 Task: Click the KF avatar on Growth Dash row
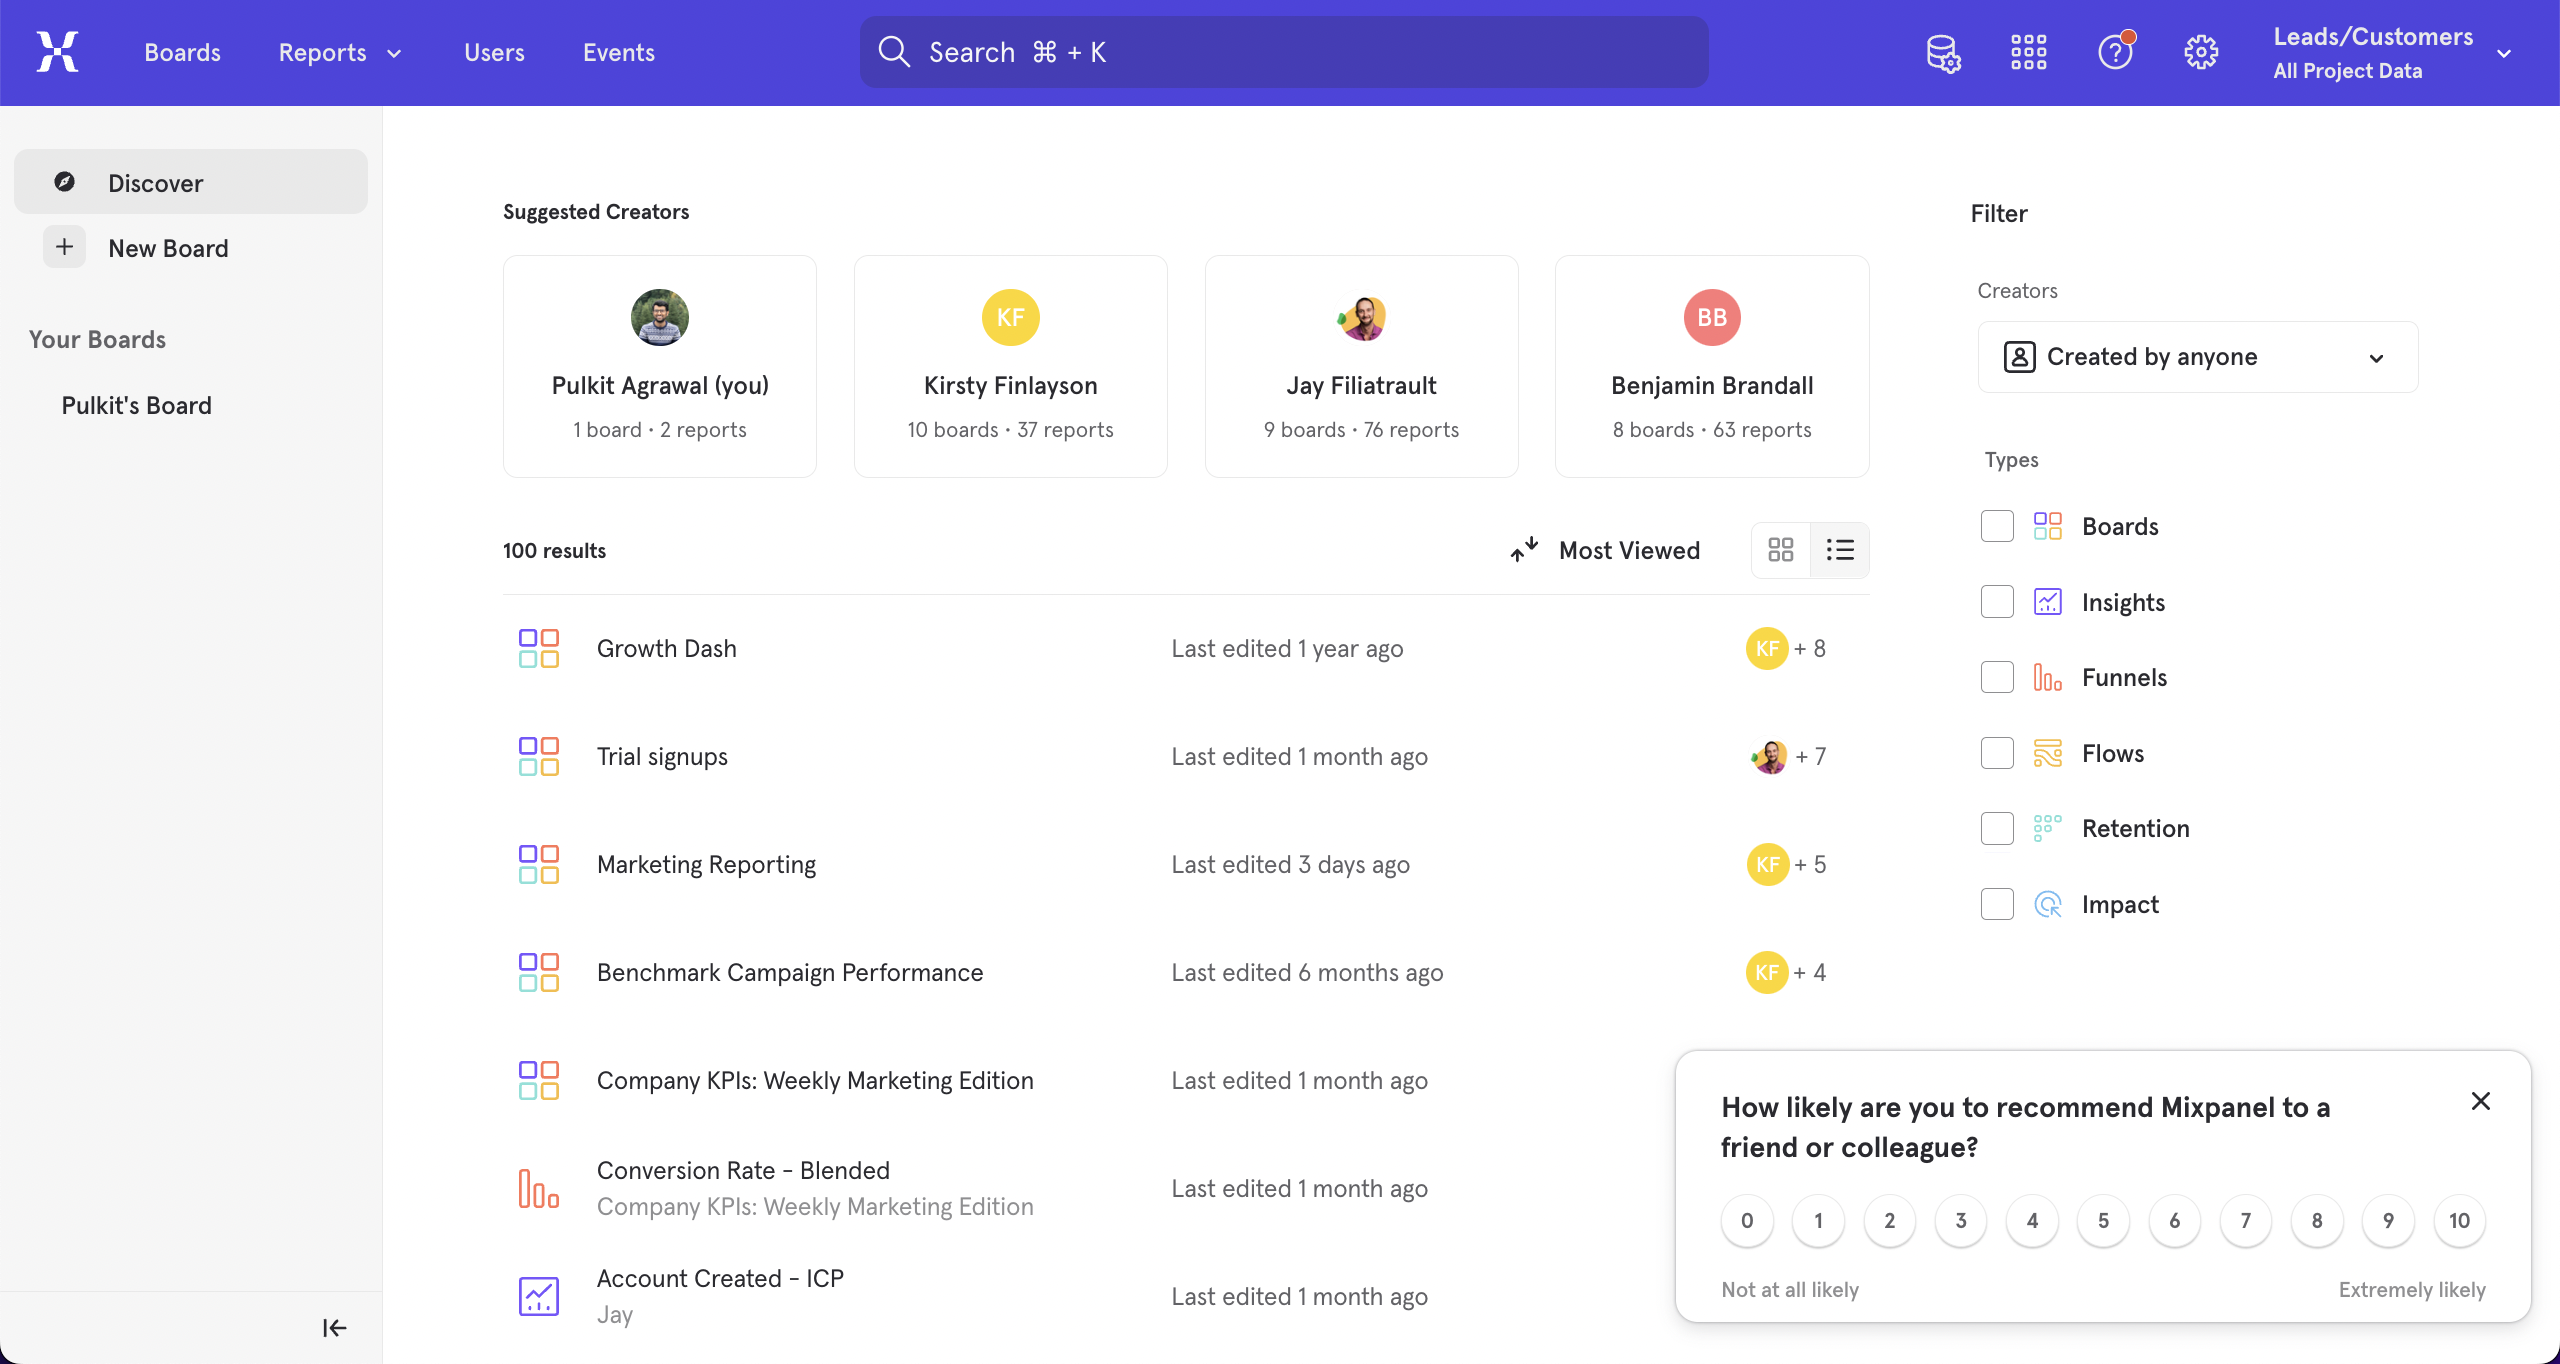pyautogui.click(x=1767, y=648)
